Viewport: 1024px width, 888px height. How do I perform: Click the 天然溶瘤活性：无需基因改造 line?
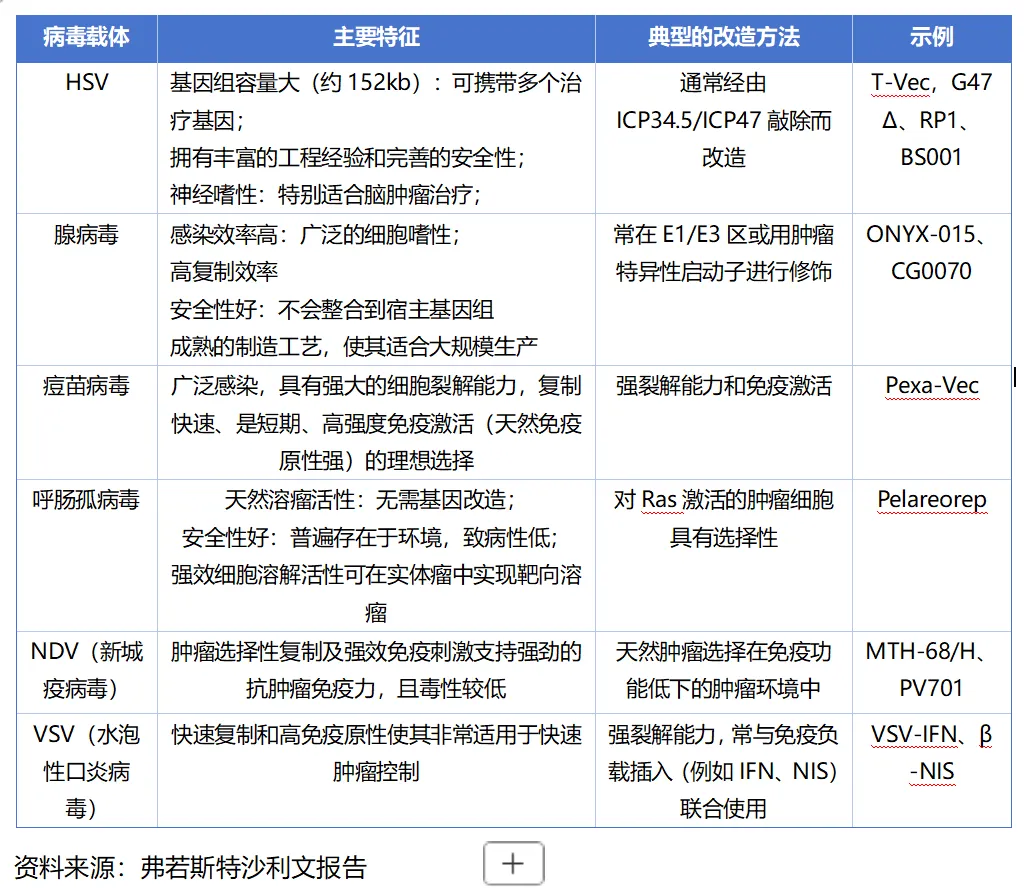pos(370,500)
